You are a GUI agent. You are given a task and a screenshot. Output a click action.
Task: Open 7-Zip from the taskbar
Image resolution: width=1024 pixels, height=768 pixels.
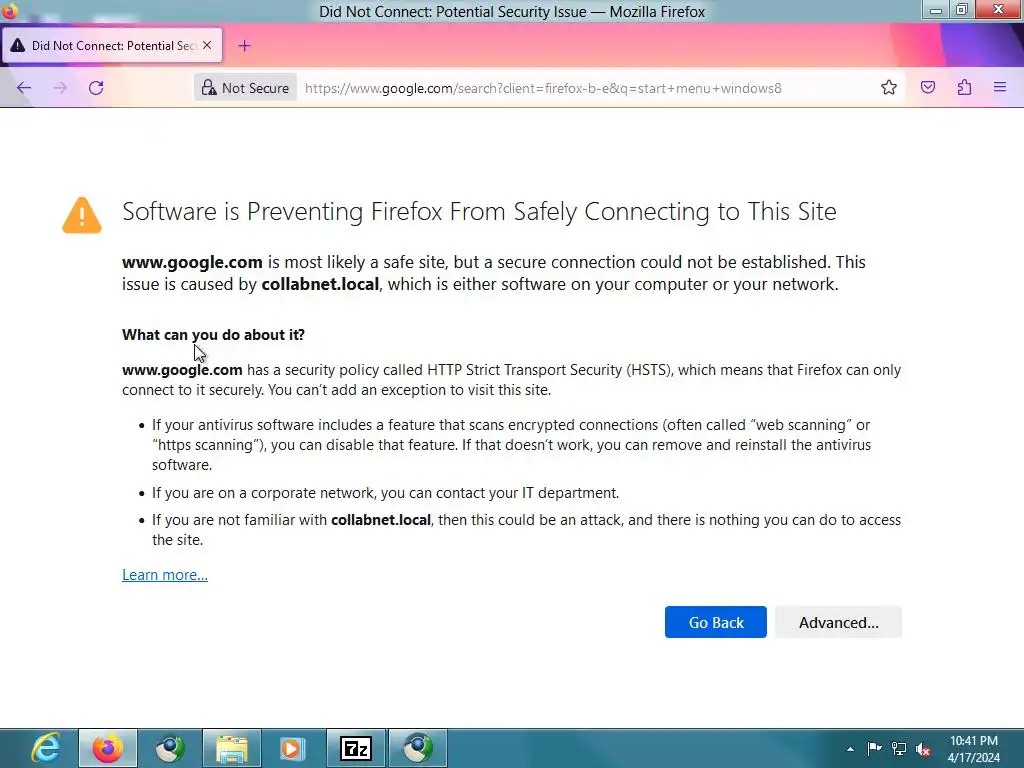coord(355,748)
